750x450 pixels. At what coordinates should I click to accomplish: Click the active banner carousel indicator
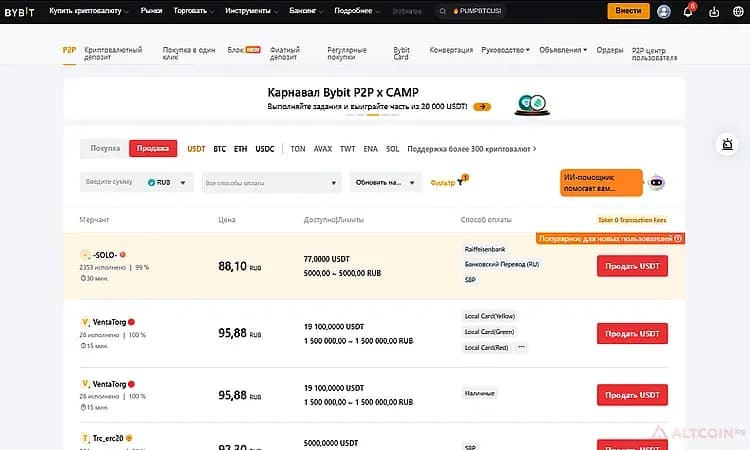373,115
